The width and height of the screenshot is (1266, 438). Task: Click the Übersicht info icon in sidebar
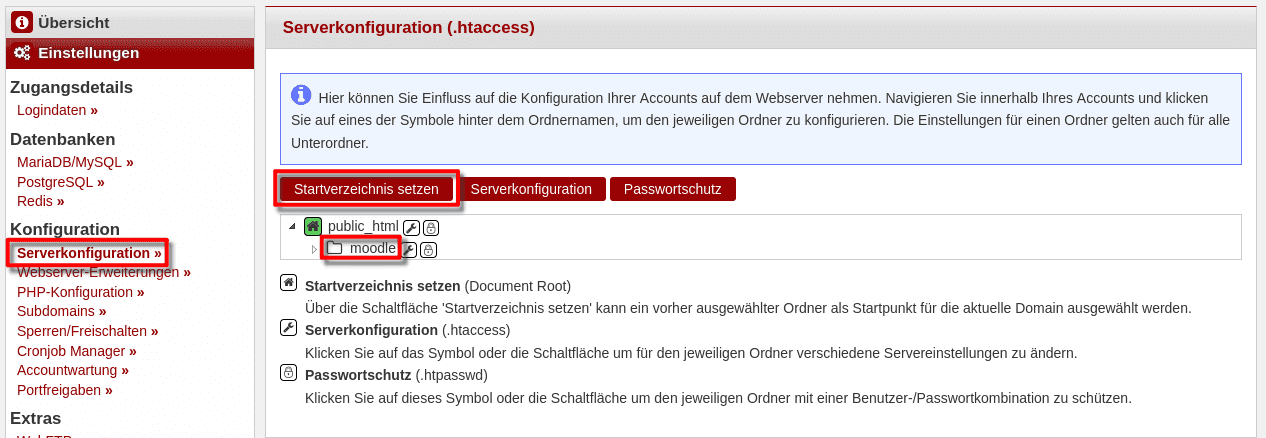(x=22, y=22)
